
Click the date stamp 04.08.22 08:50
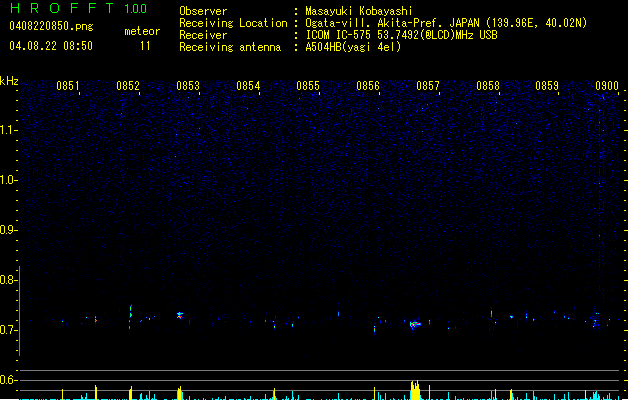point(51,46)
